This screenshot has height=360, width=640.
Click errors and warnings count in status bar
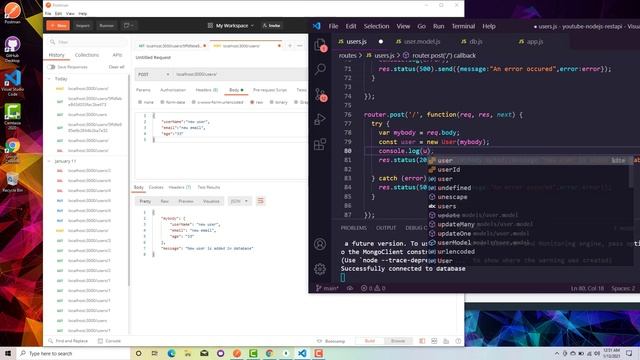(373, 288)
